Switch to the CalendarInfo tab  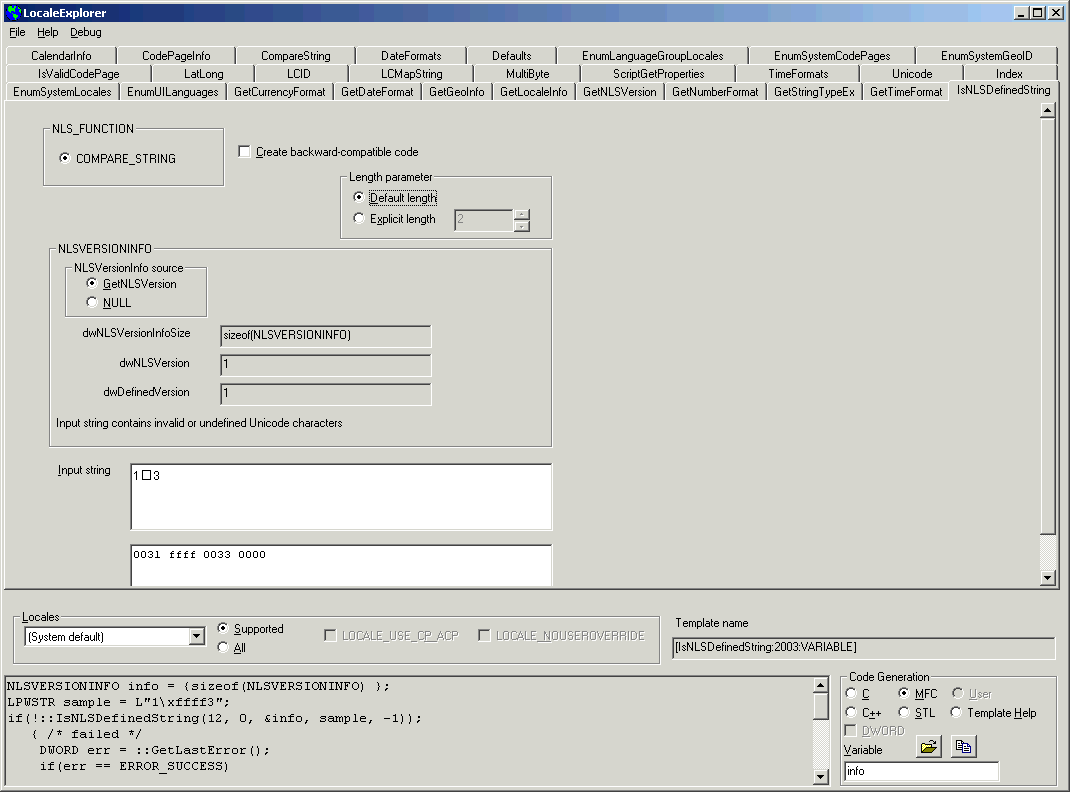pos(61,56)
